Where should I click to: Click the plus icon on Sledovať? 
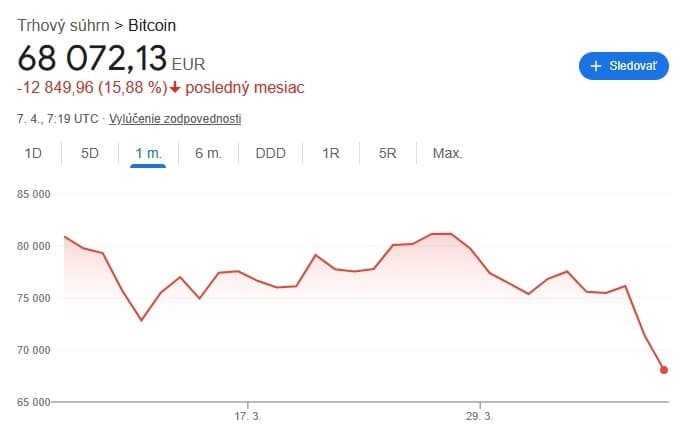[x=598, y=66]
